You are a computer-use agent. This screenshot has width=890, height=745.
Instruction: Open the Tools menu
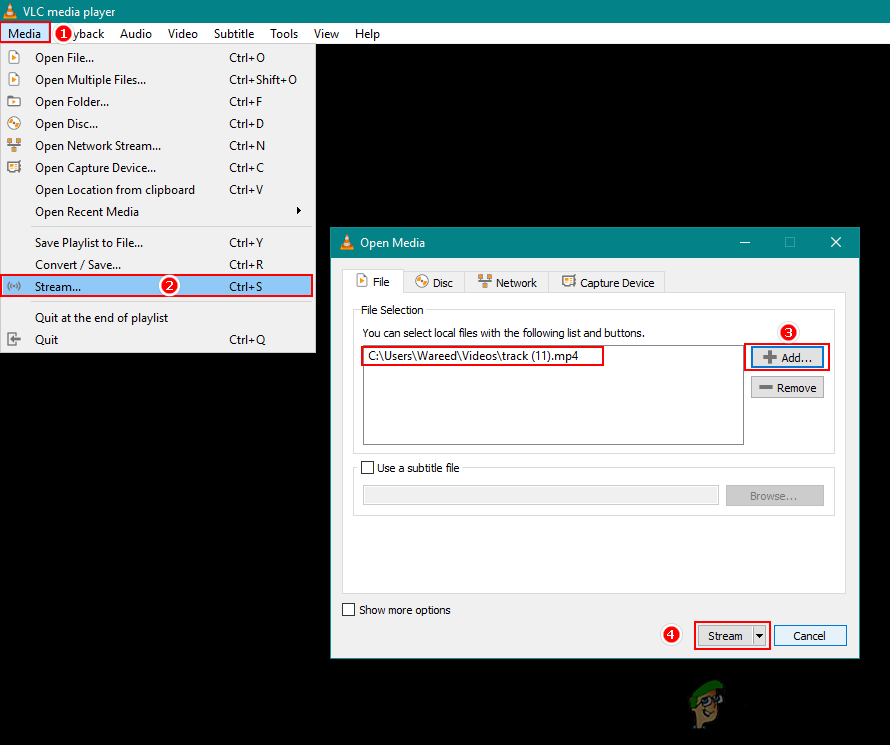click(x=284, y=33)
